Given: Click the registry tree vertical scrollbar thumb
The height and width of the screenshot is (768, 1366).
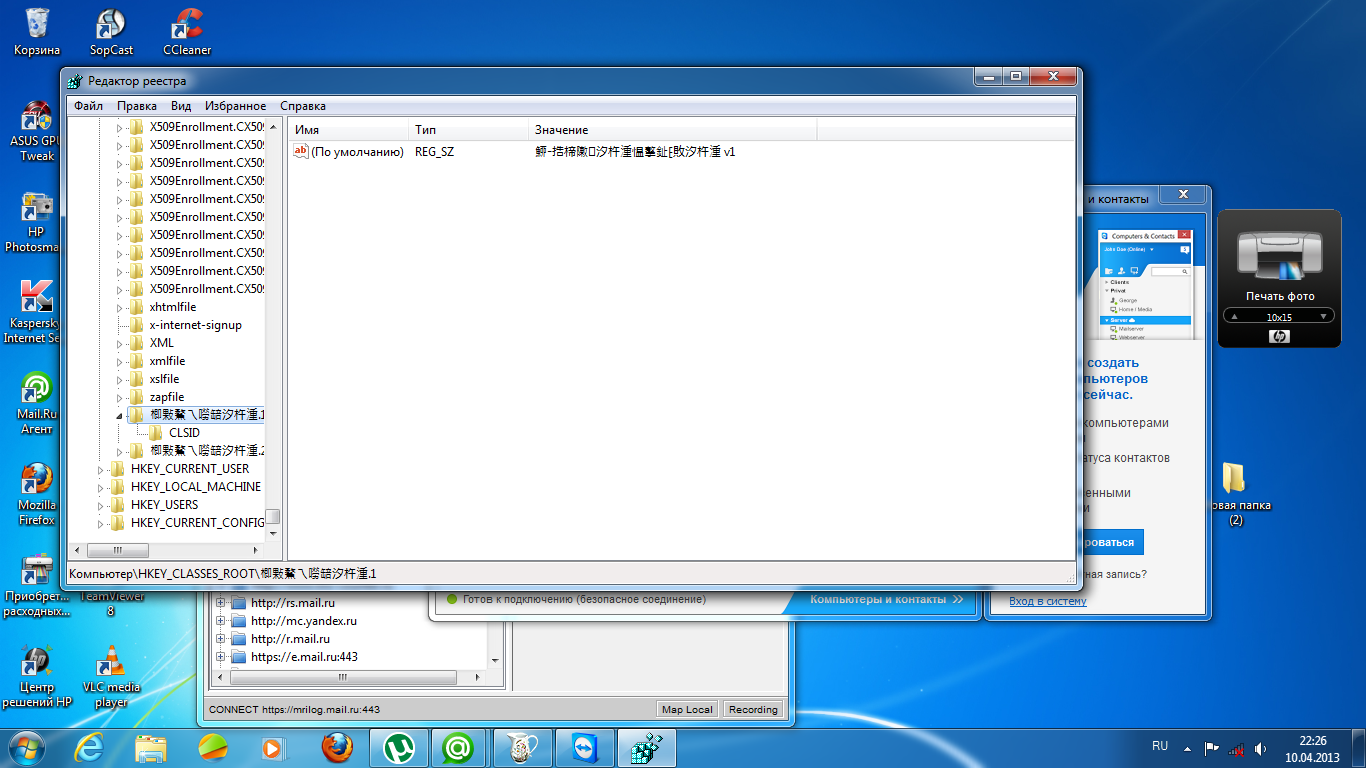Looking at the screenshot, I should tap(272, 517).
